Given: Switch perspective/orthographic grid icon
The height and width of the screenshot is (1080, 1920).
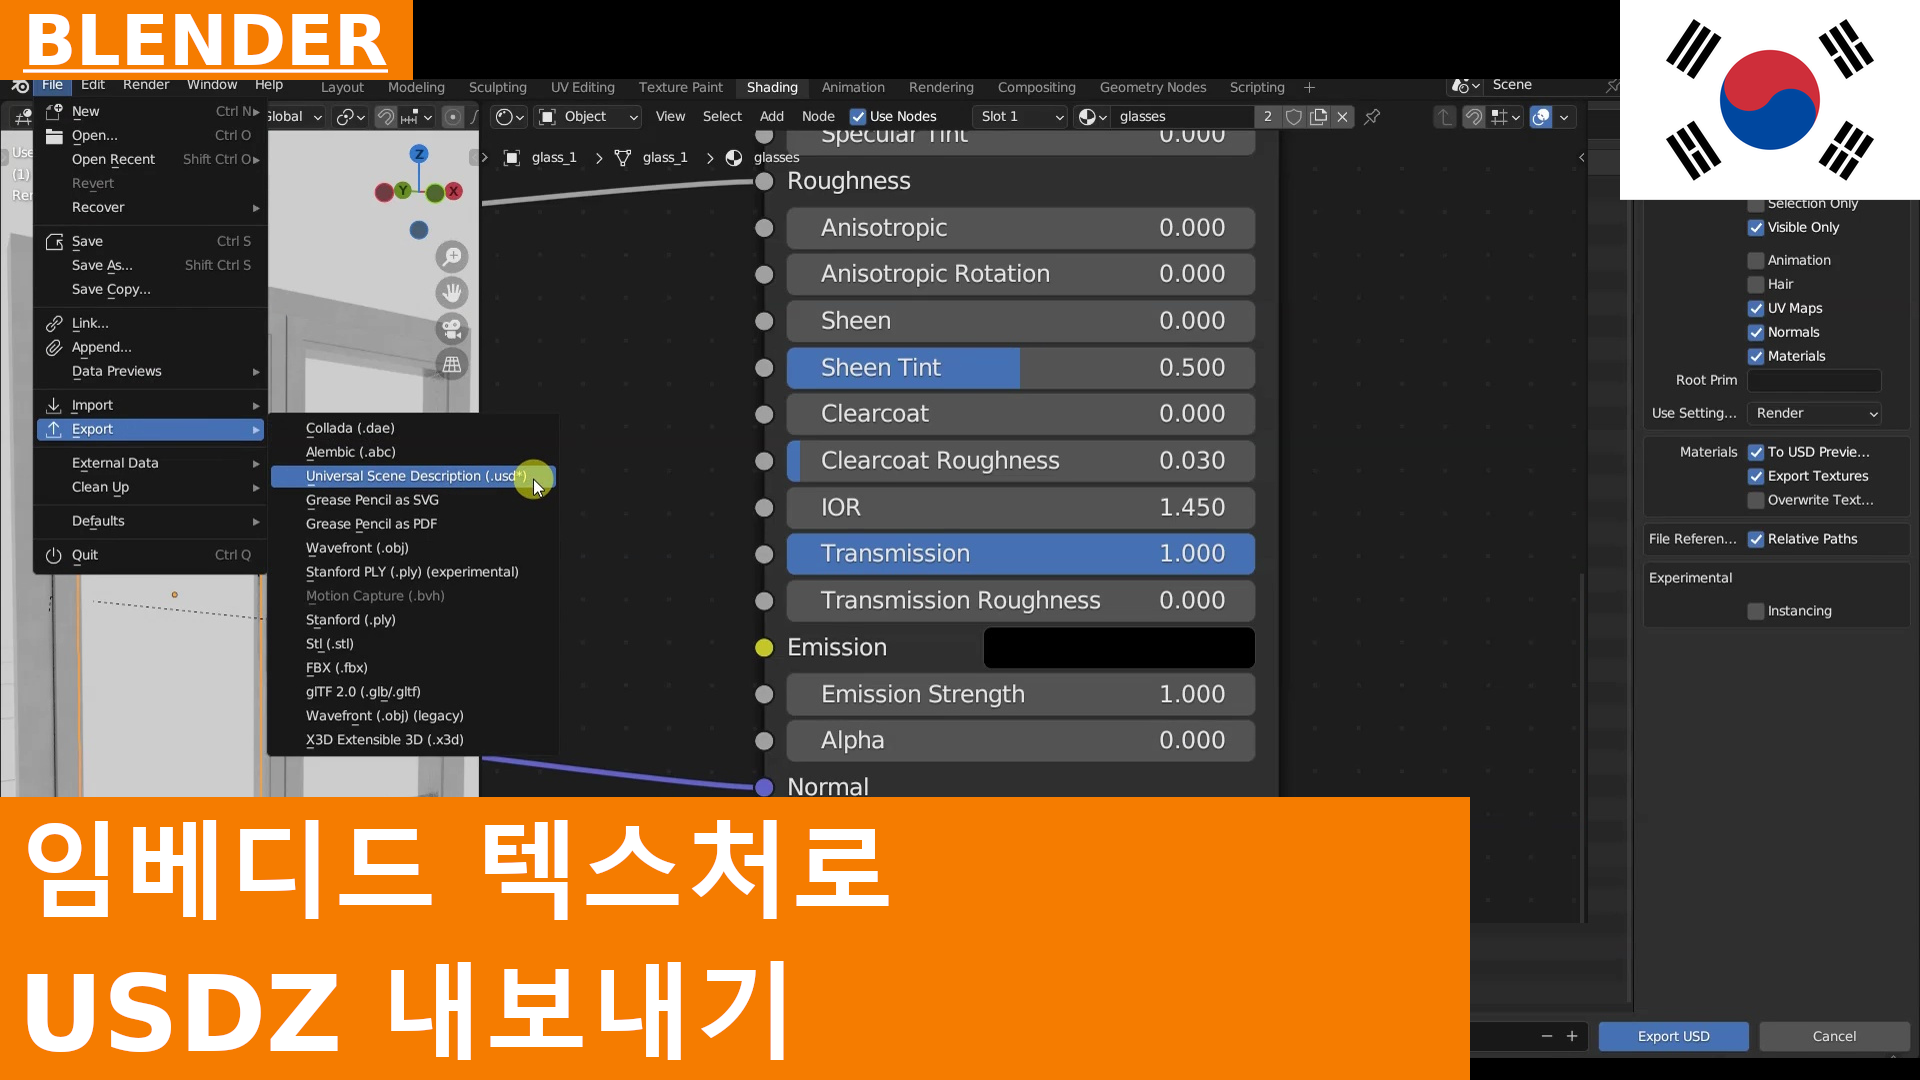Looking at the screenshot, I should [452, 365].
